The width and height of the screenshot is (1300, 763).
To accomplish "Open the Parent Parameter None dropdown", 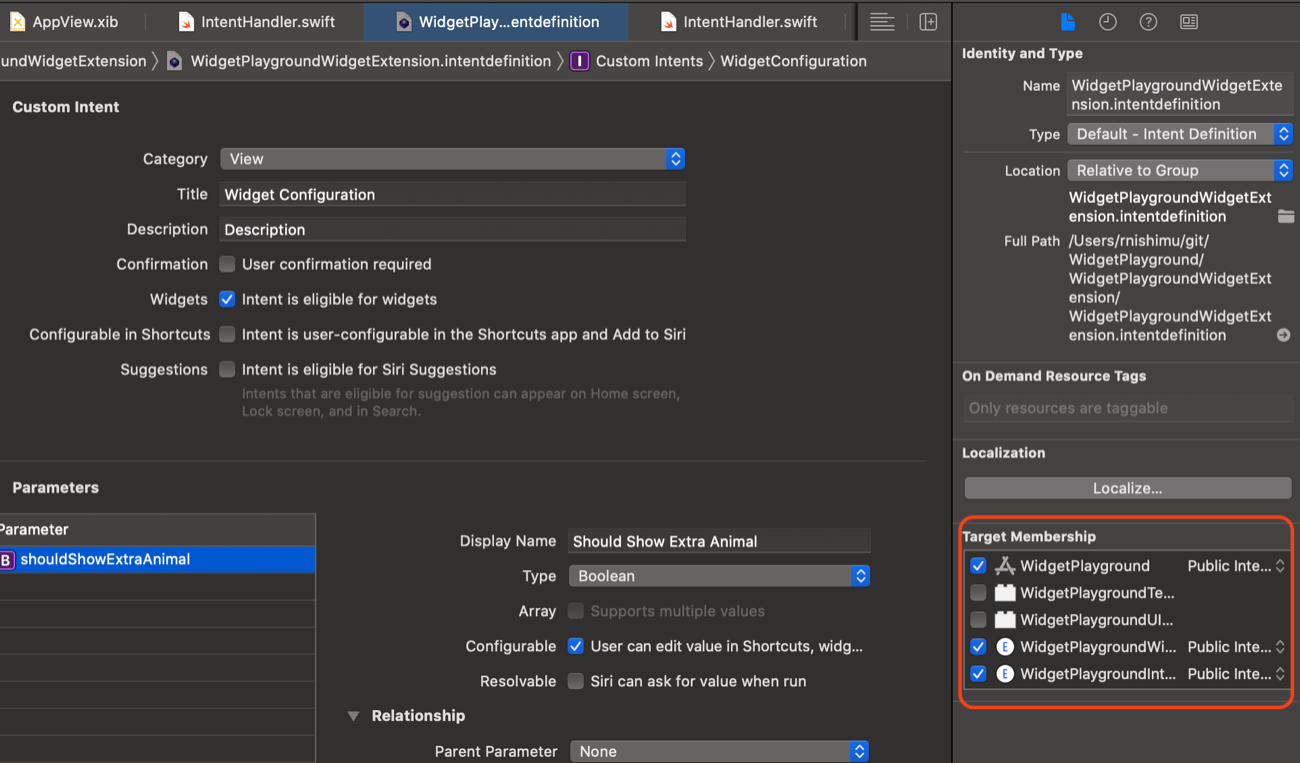I will click(x=719, y=751).
